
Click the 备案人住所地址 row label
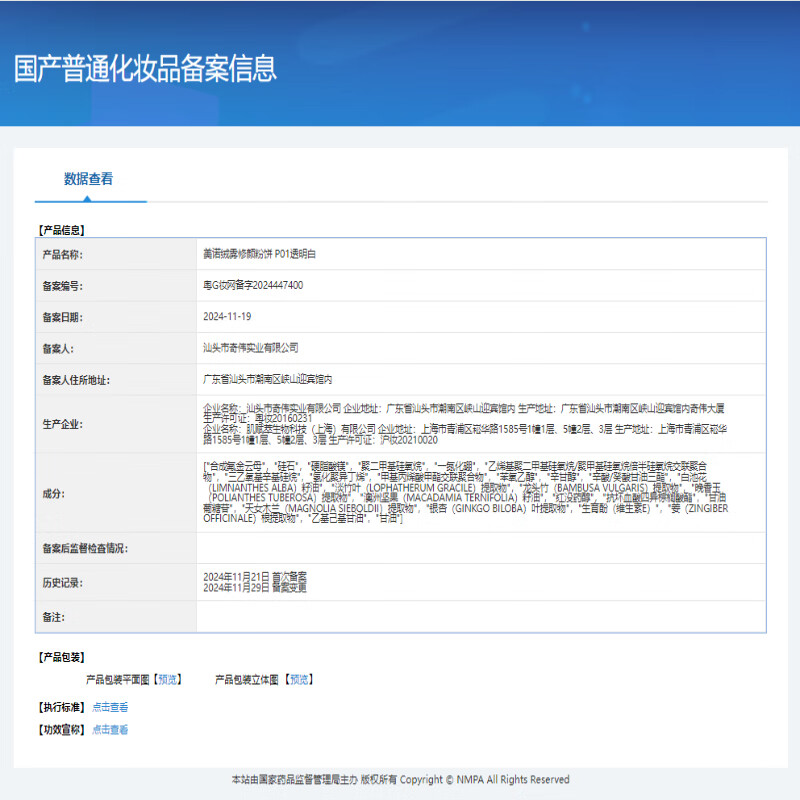76,380
